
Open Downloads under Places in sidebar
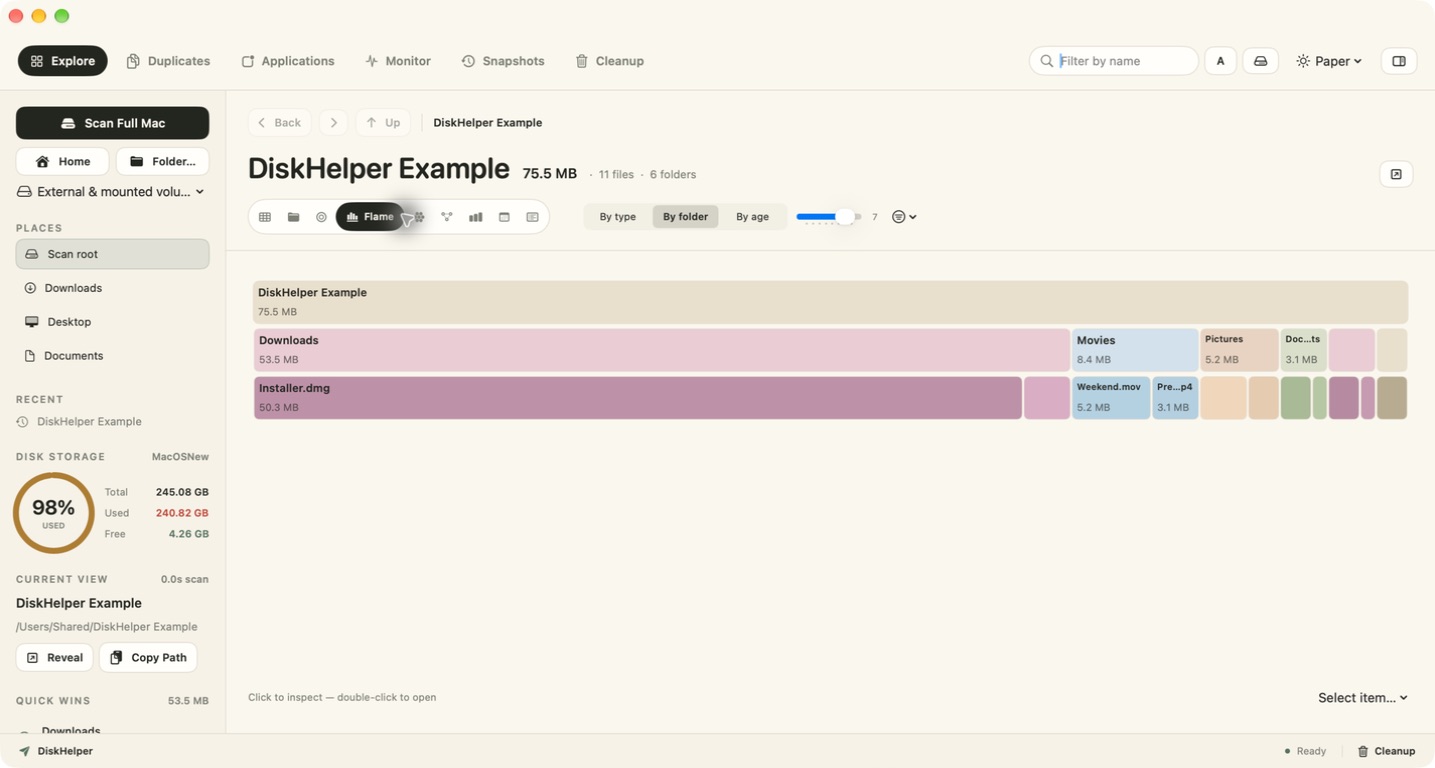click(x=112, y=288)
